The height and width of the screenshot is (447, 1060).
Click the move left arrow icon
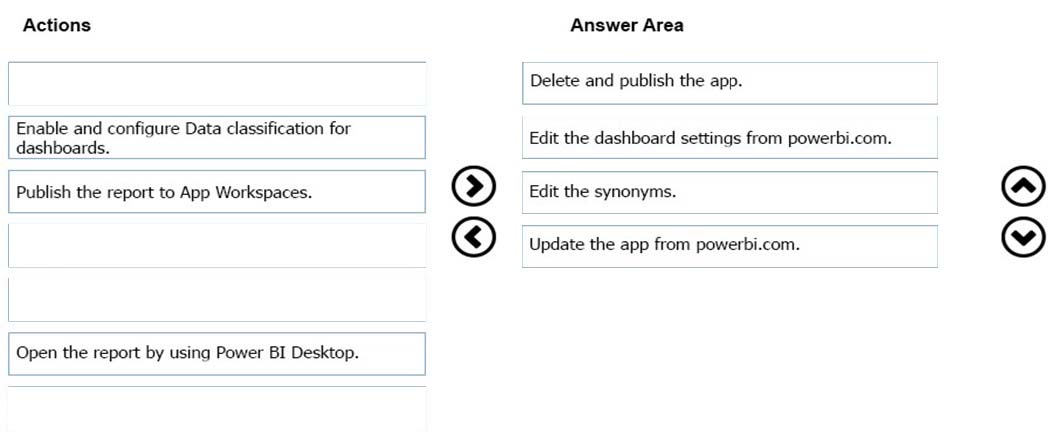click(473, 238)
